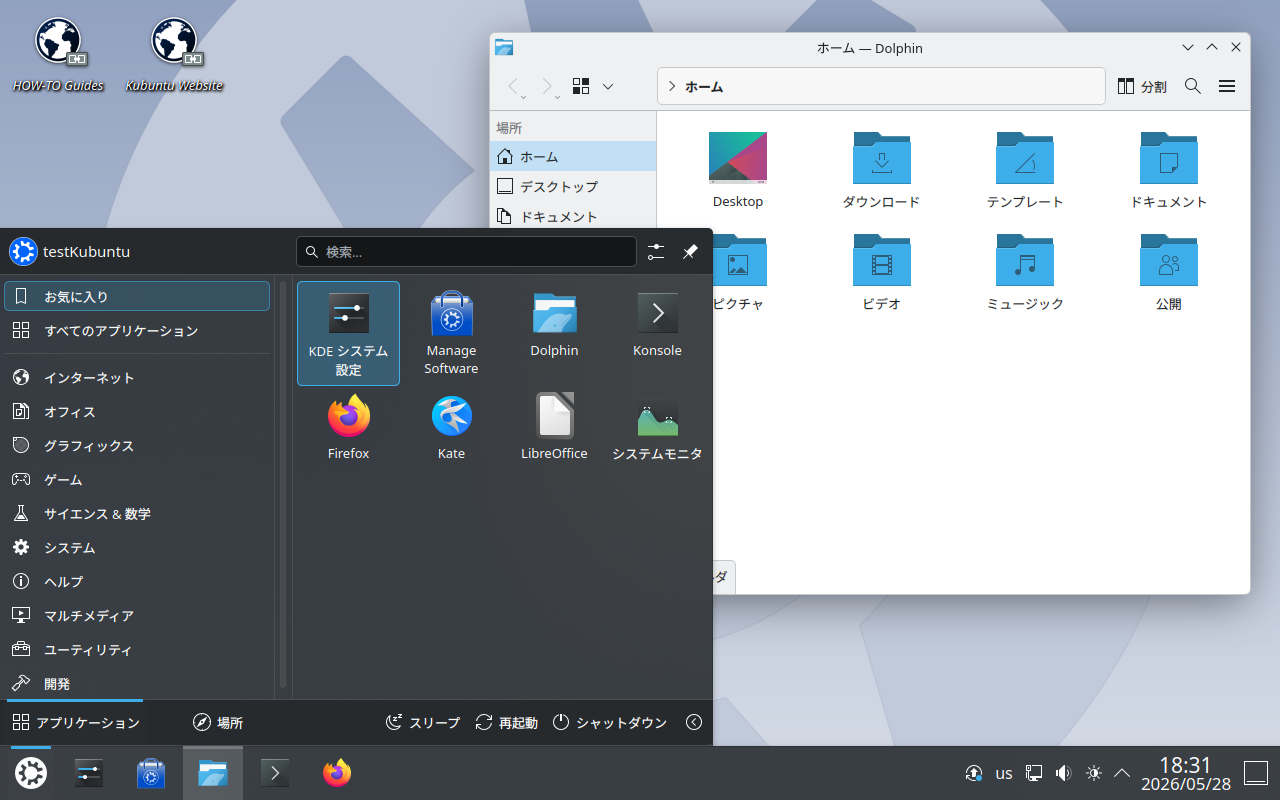Screen dimensions: 1280x800
Task: Open システムモニタ from launcher favorites
Action: 657,428
